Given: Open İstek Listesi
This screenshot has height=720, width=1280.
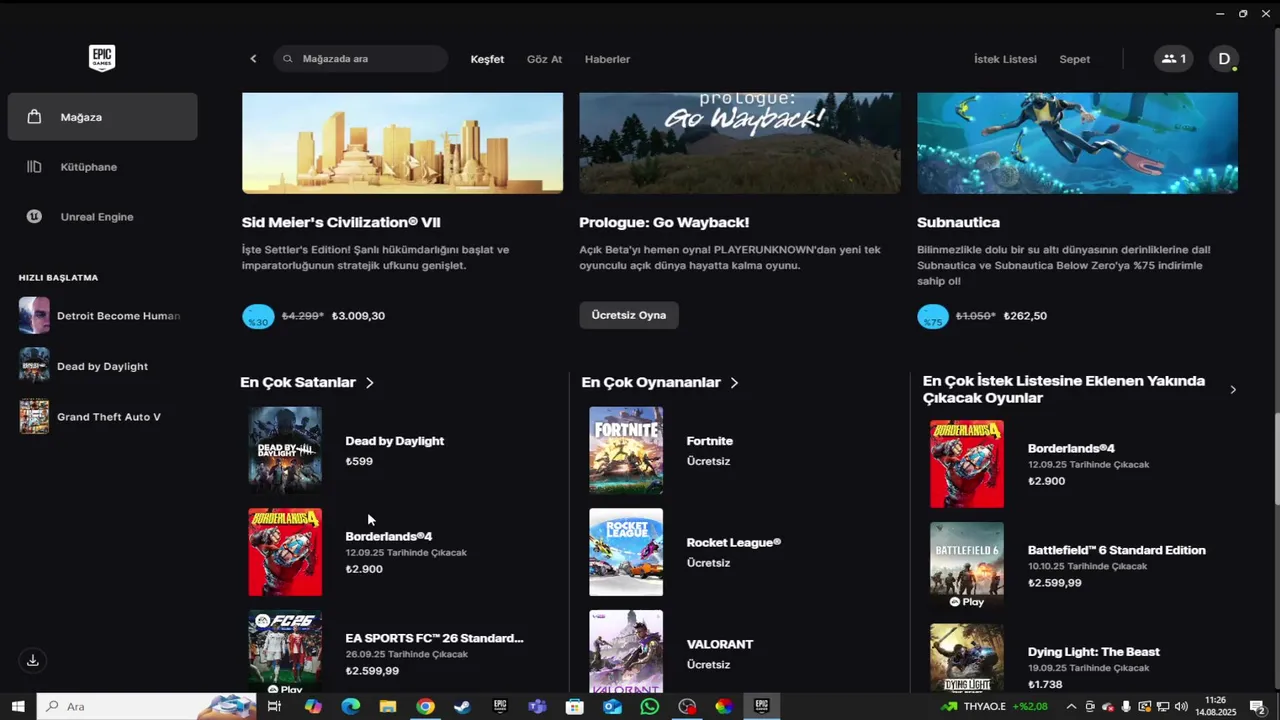Looking at the screenshot, I should 1005,59.
